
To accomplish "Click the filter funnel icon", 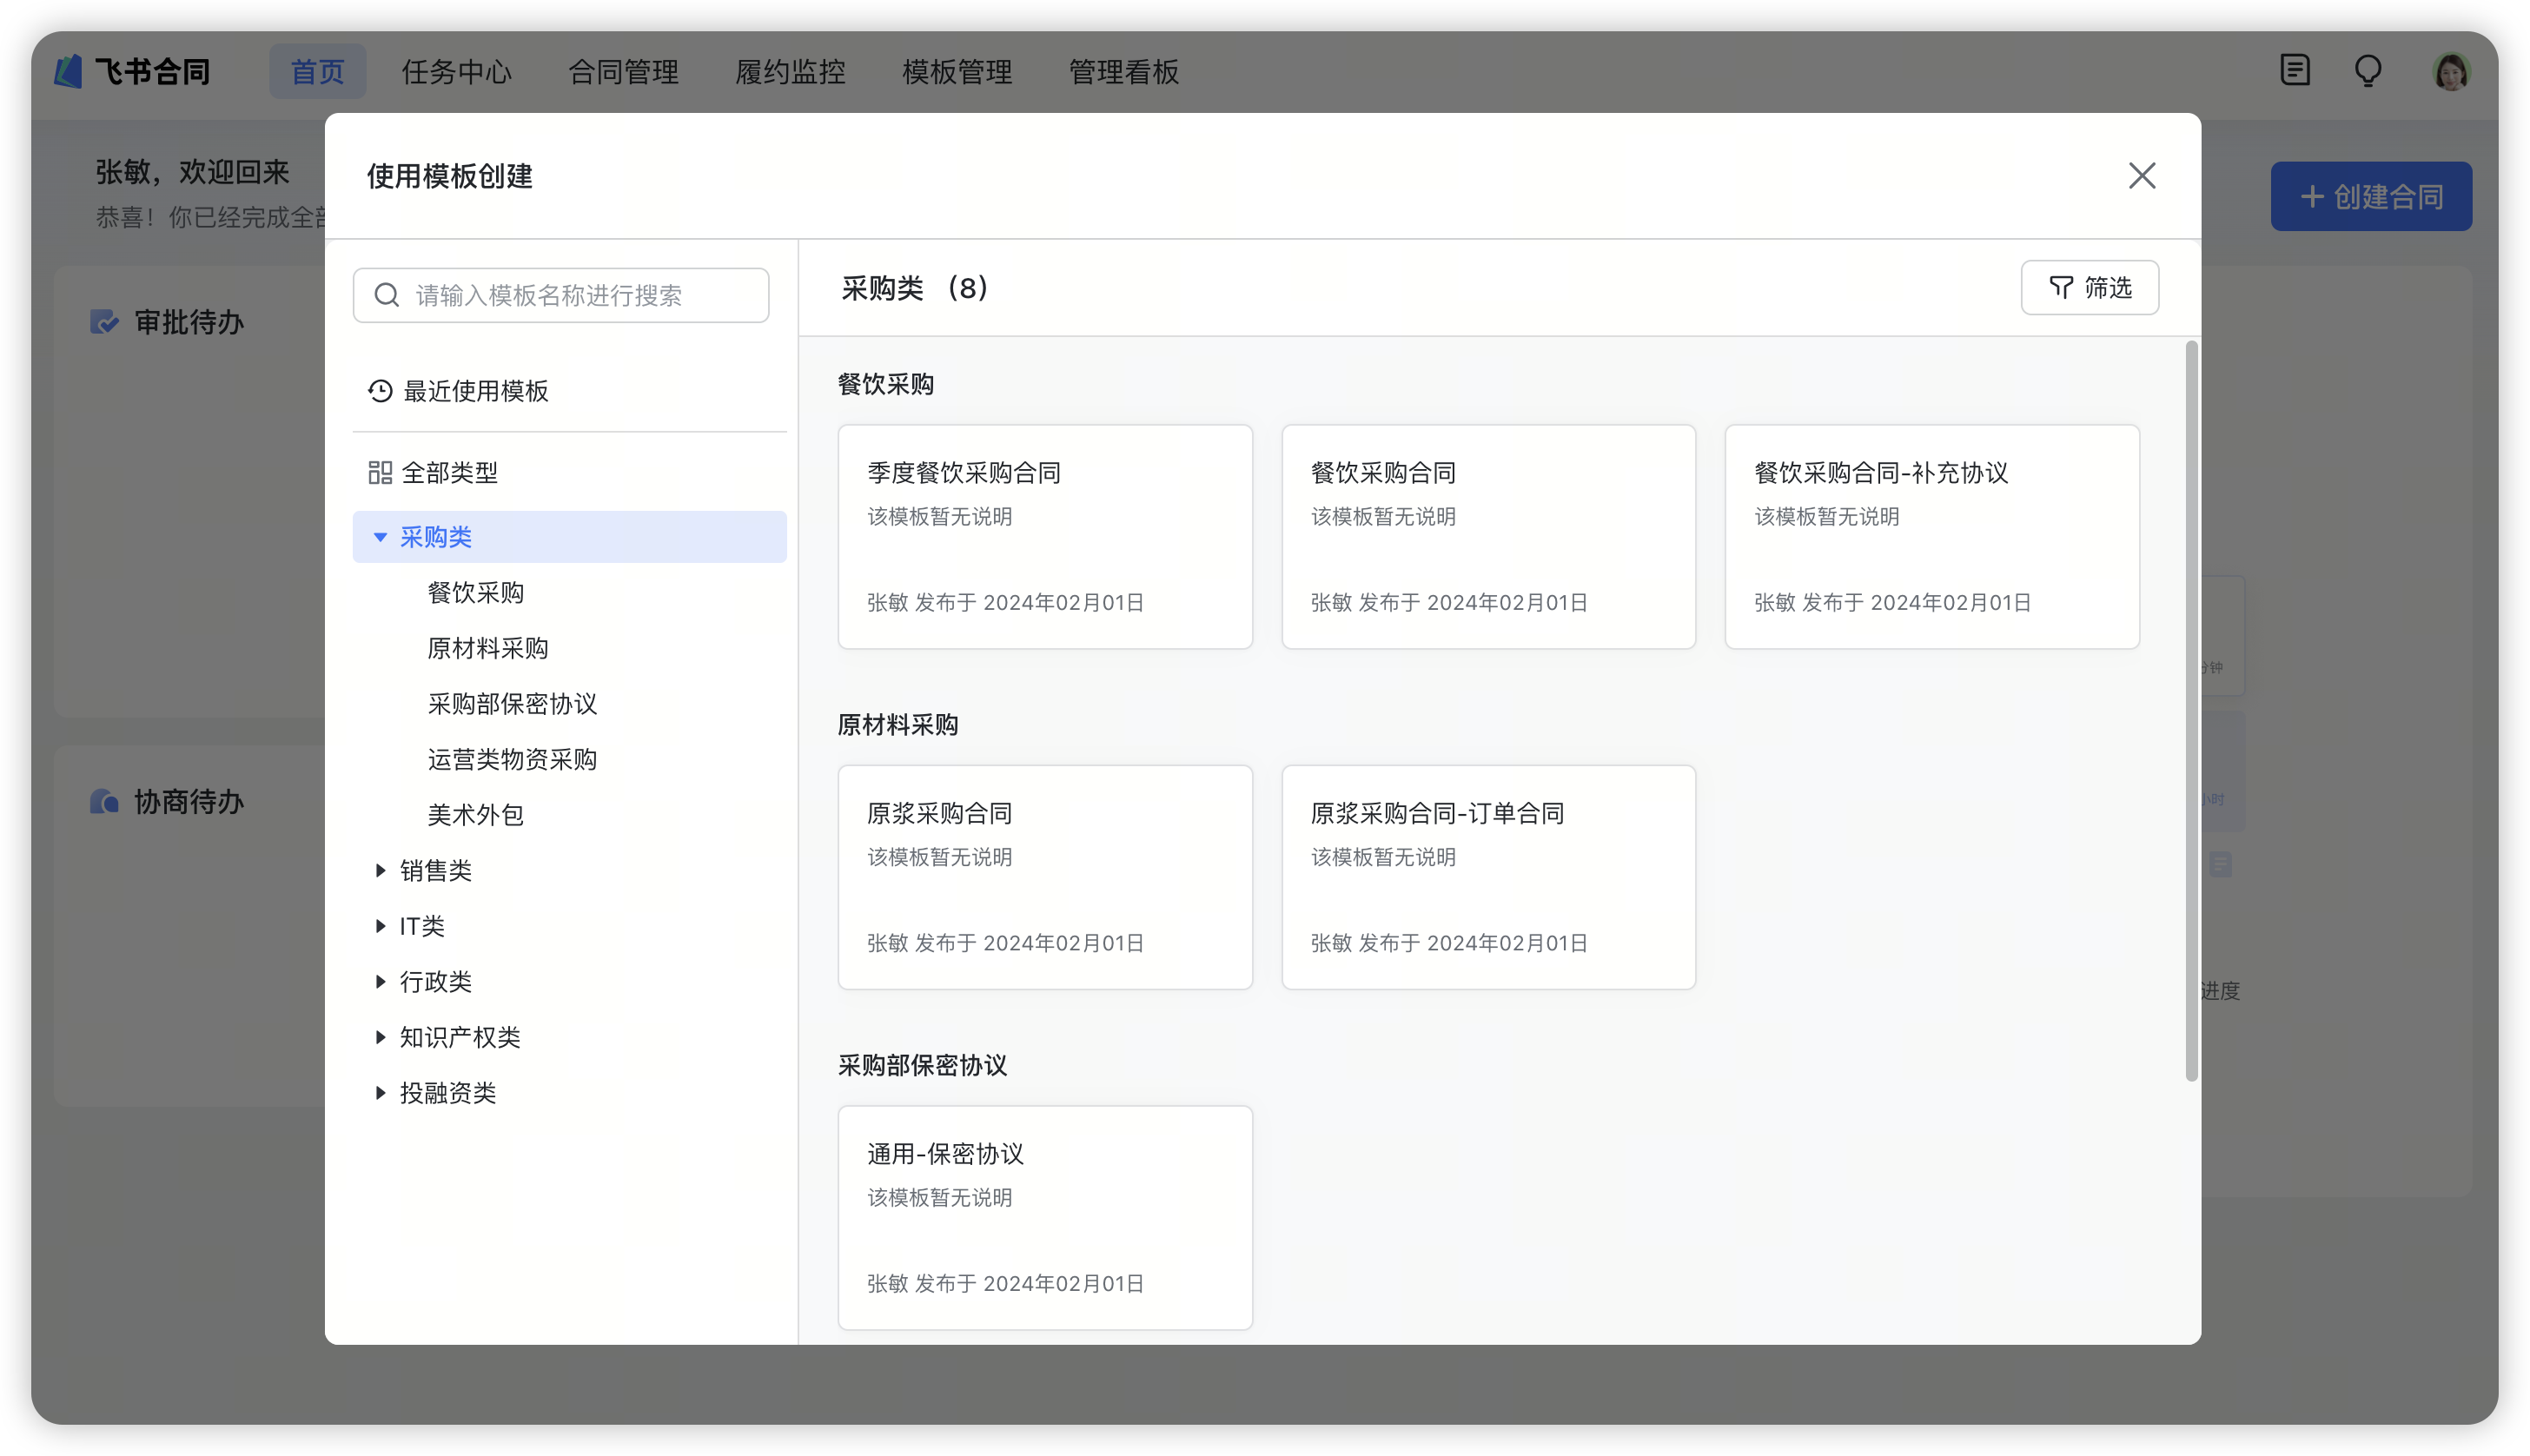I will pos(2061,288).
